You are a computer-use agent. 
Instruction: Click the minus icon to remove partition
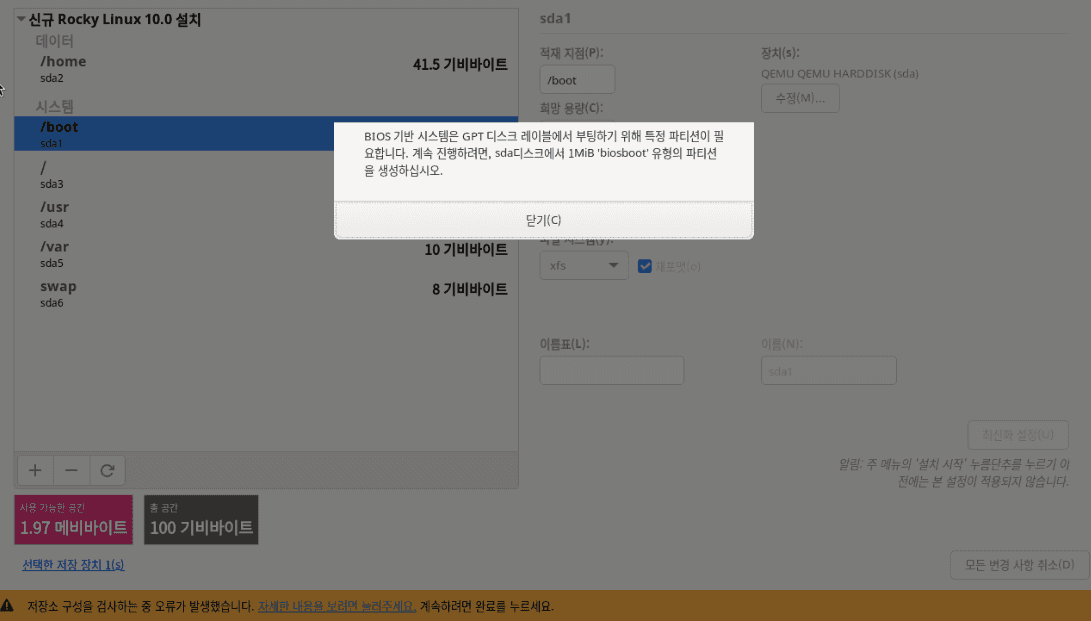tap(71, 470)
